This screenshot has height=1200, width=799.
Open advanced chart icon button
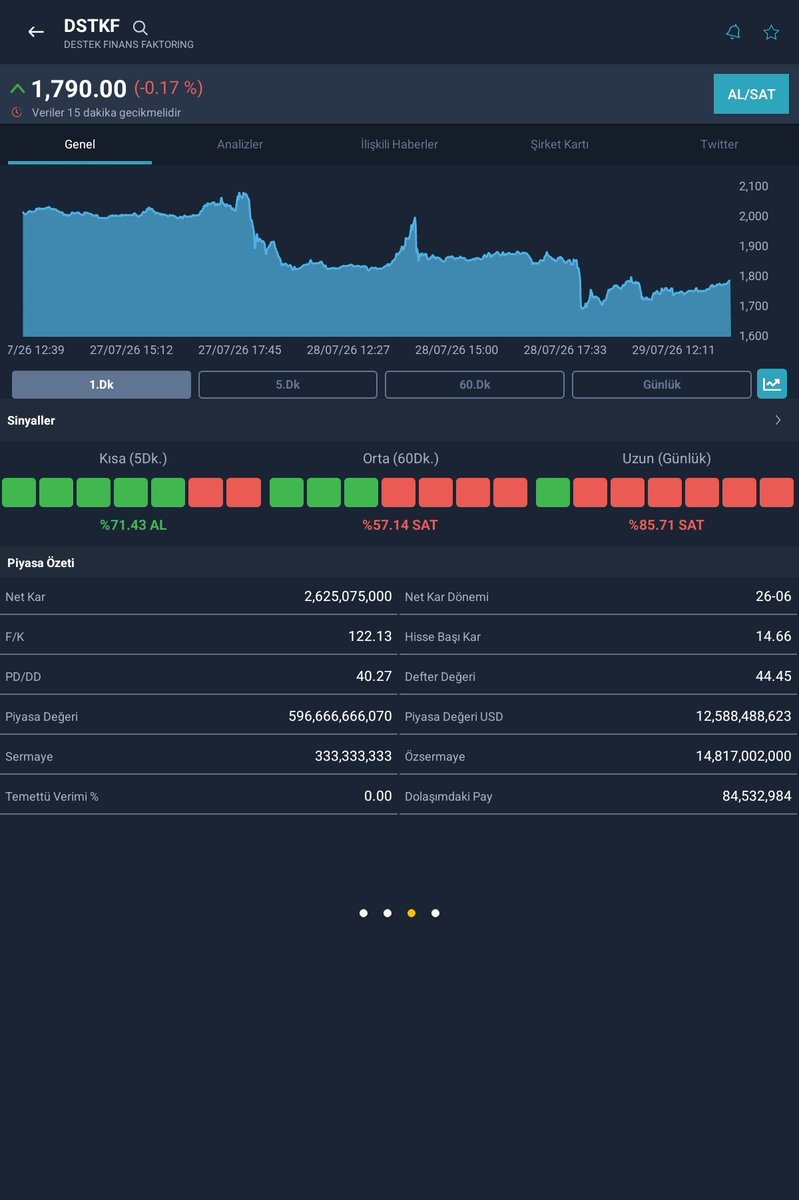tap(772, 384)
